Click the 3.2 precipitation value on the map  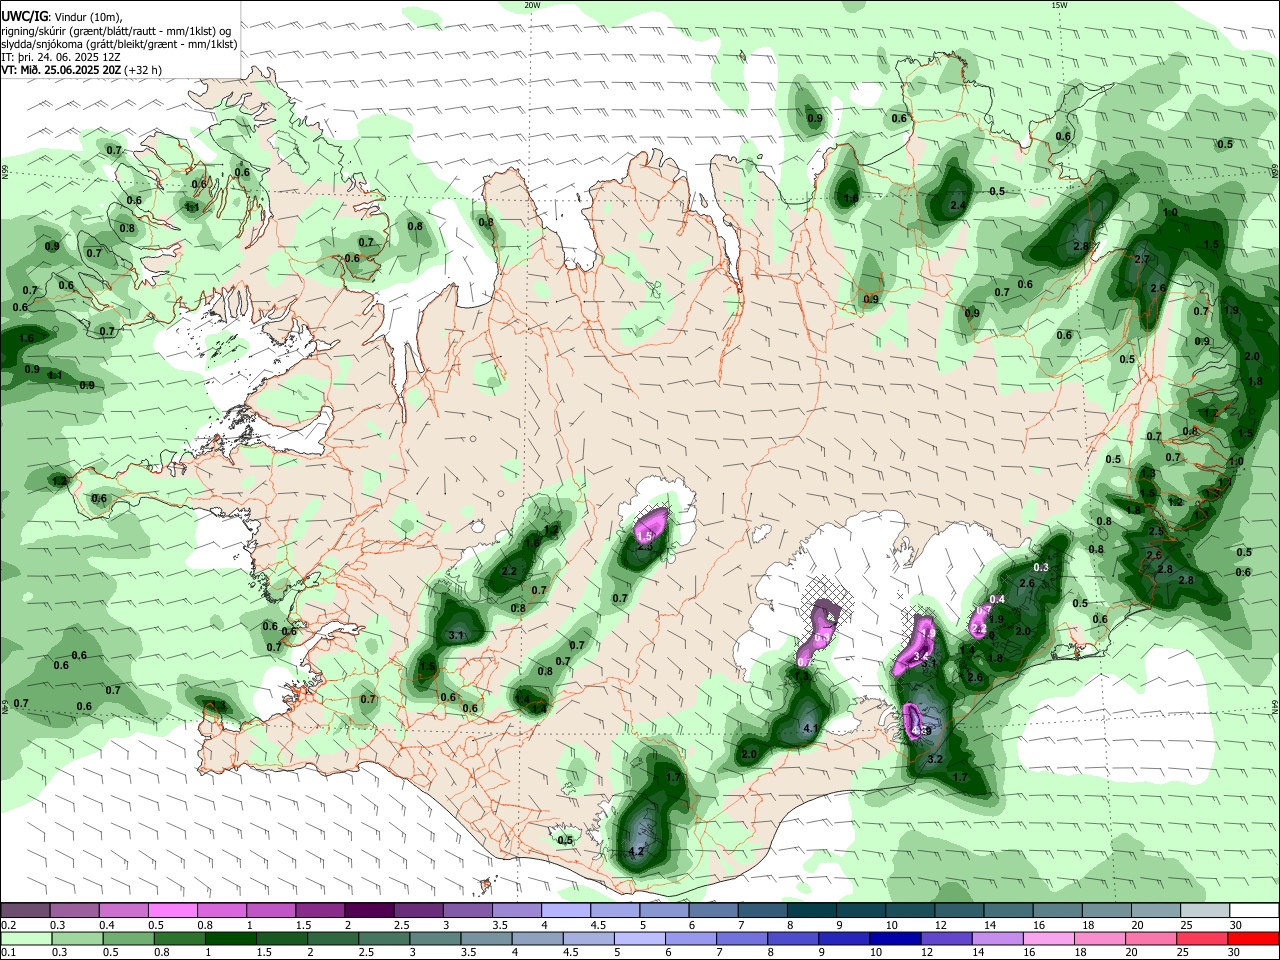click(936, 760)
